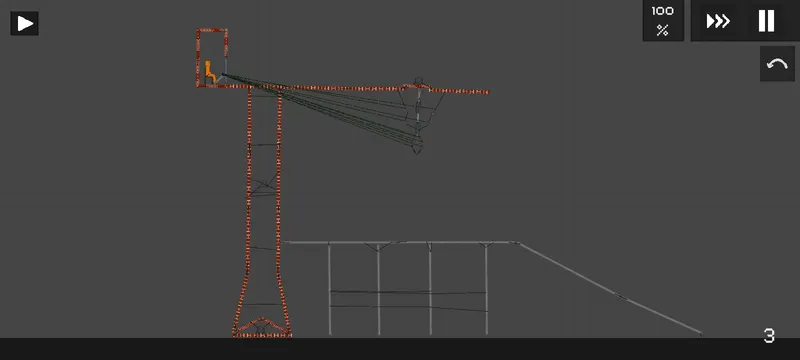This screenshot has height=360, width=800.
Task: Select the gray diagonal ramp beam
Action: click(610, 289)
